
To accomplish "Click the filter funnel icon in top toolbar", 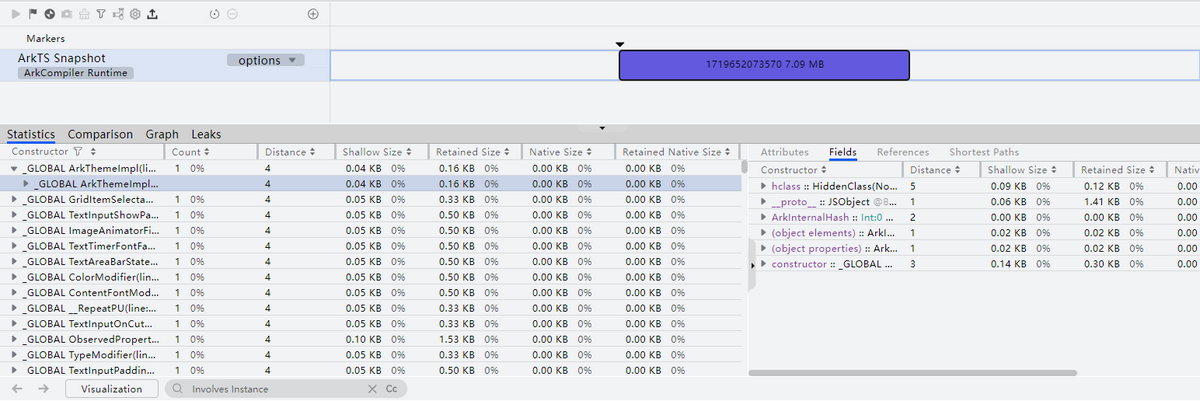I will point(101,14).
